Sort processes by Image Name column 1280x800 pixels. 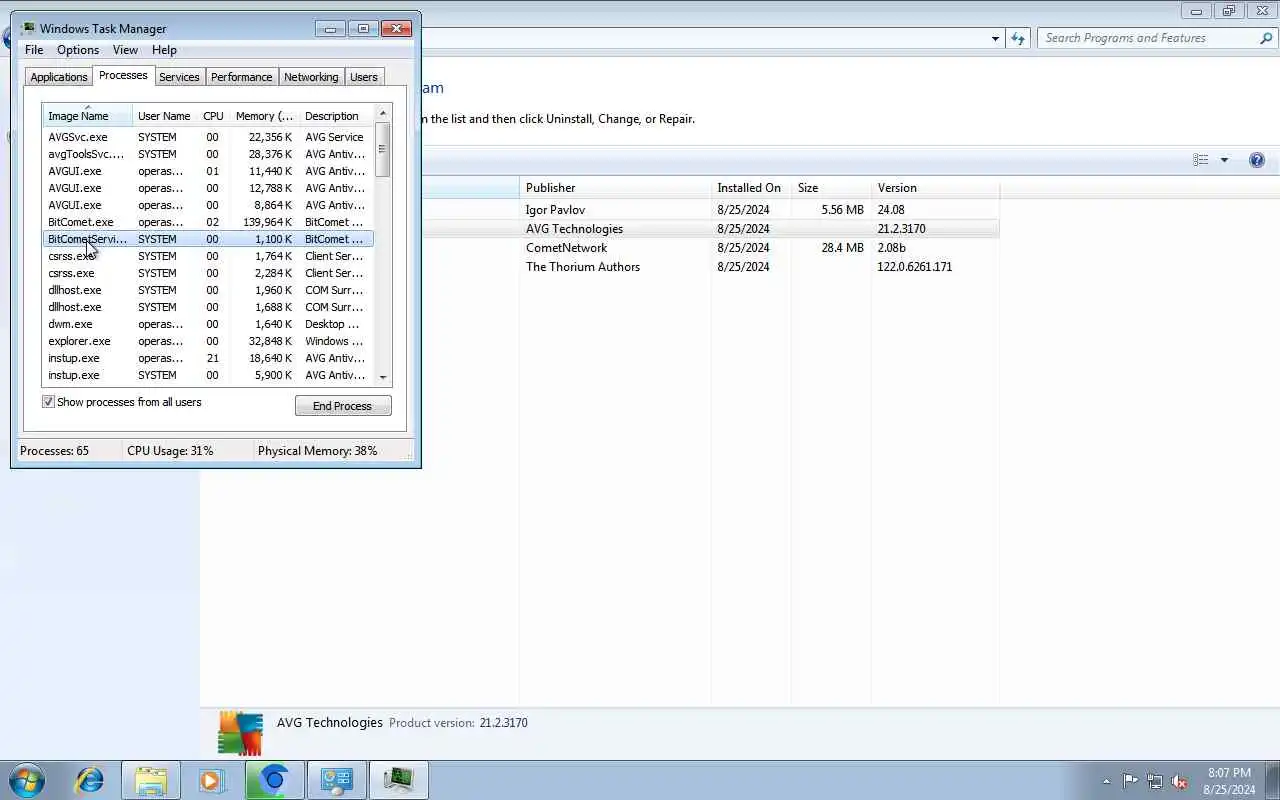87,116
